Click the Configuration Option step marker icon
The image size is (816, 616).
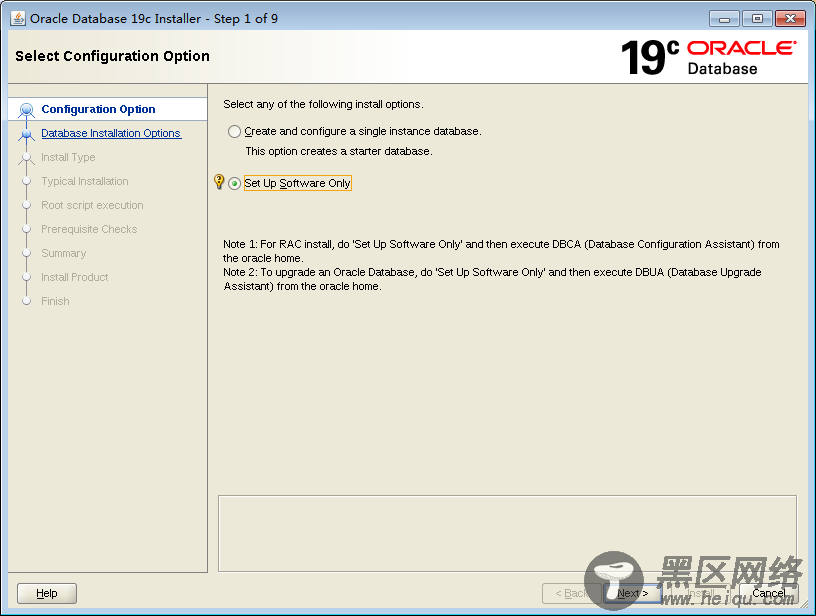pyautogui.click(x=27, y=110)
